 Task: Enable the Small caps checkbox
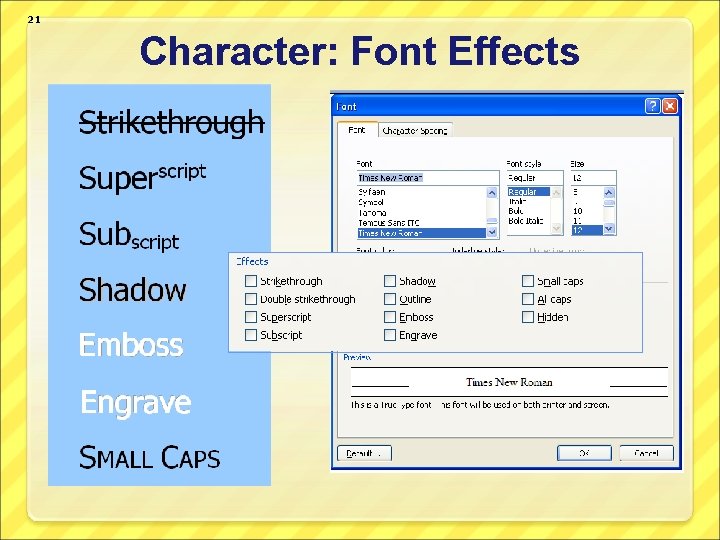528,281
